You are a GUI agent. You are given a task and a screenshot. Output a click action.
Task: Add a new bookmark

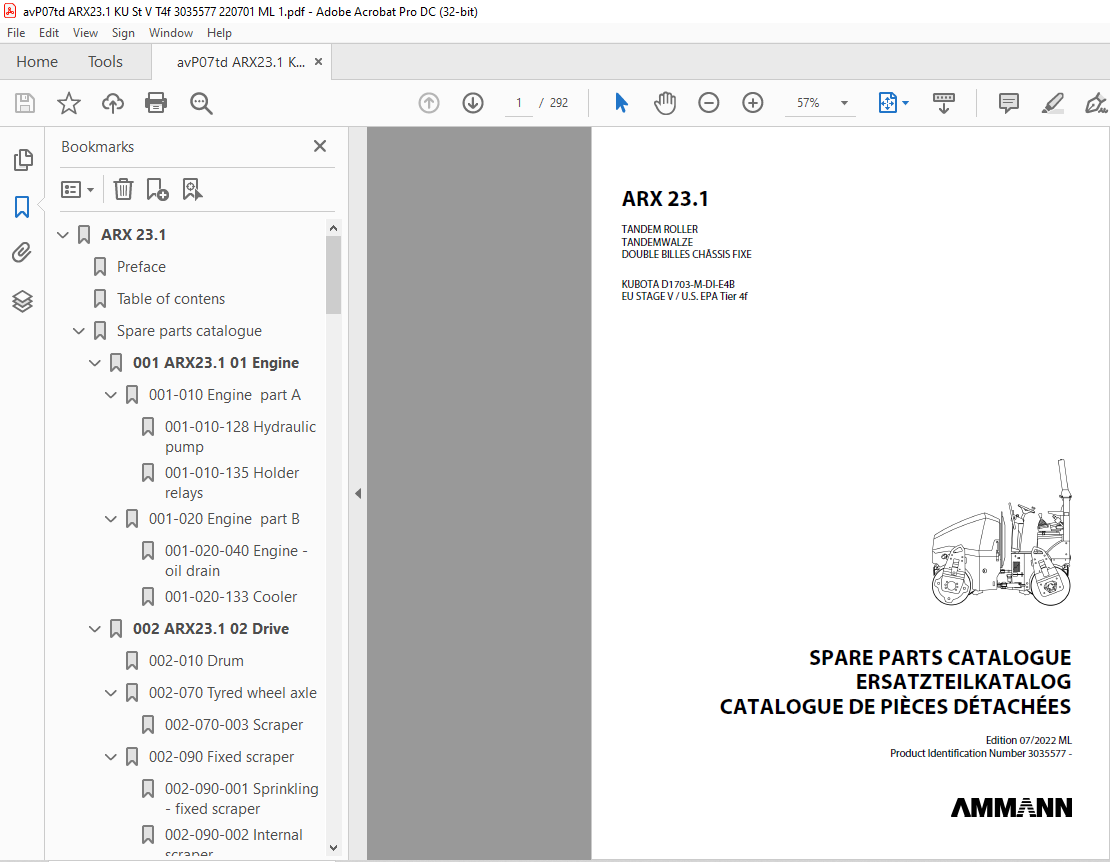coord(157,190)
